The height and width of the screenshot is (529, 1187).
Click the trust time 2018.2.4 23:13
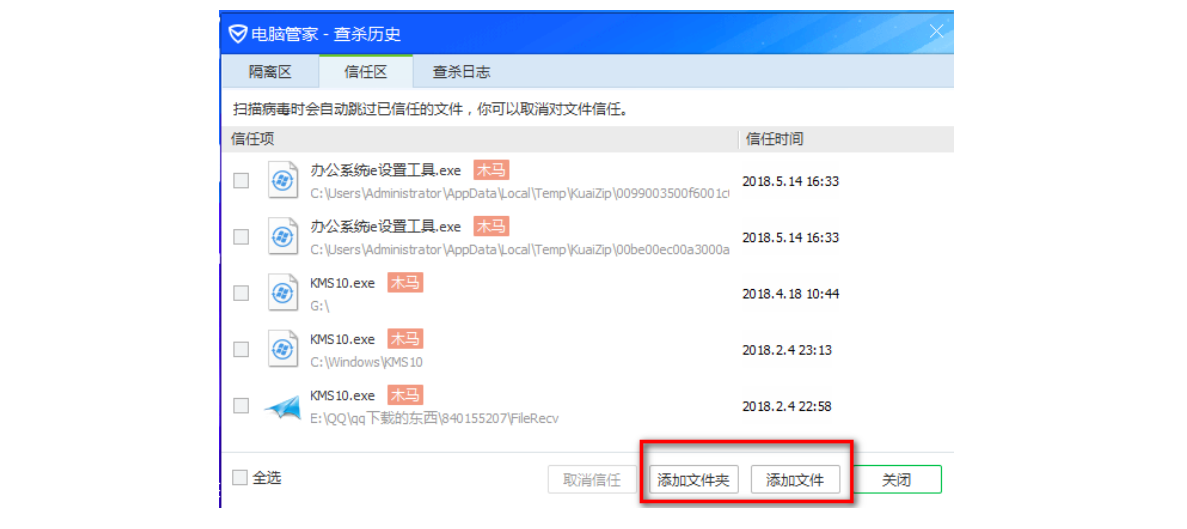pyautogui.click(x=787, y=350)
